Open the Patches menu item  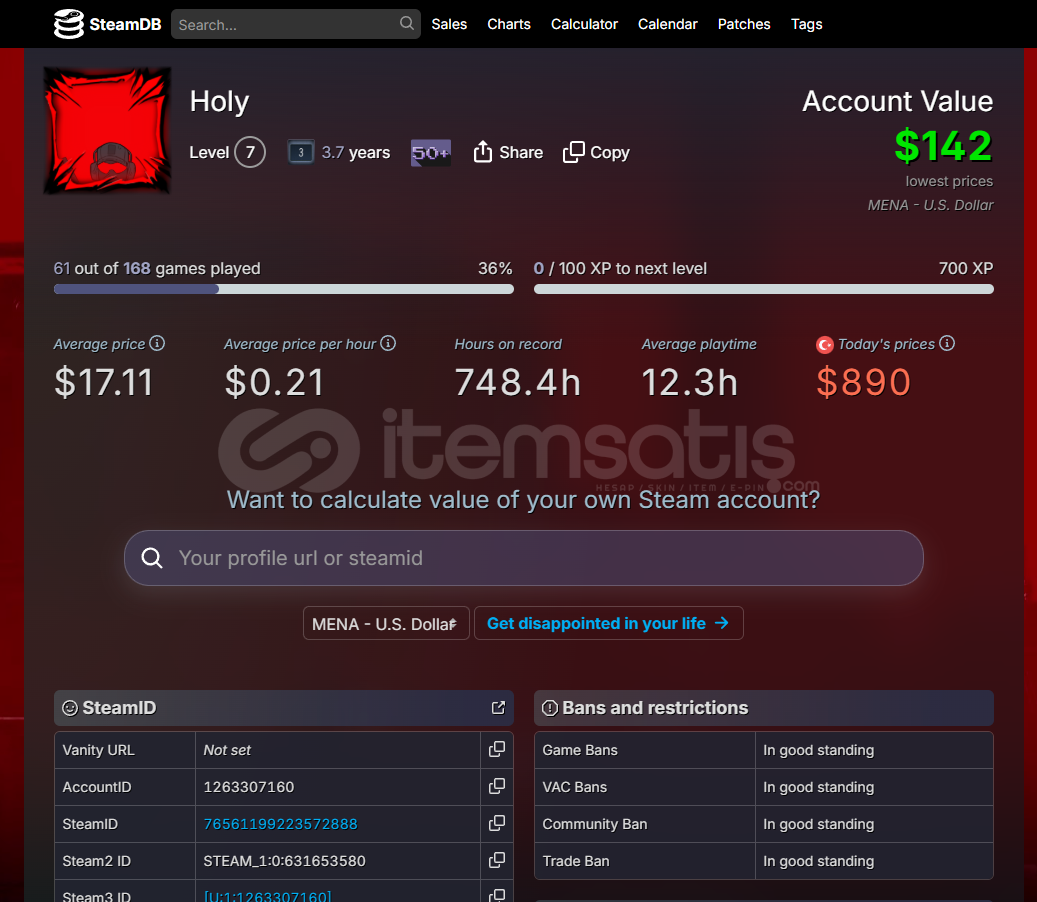[744, 24]
